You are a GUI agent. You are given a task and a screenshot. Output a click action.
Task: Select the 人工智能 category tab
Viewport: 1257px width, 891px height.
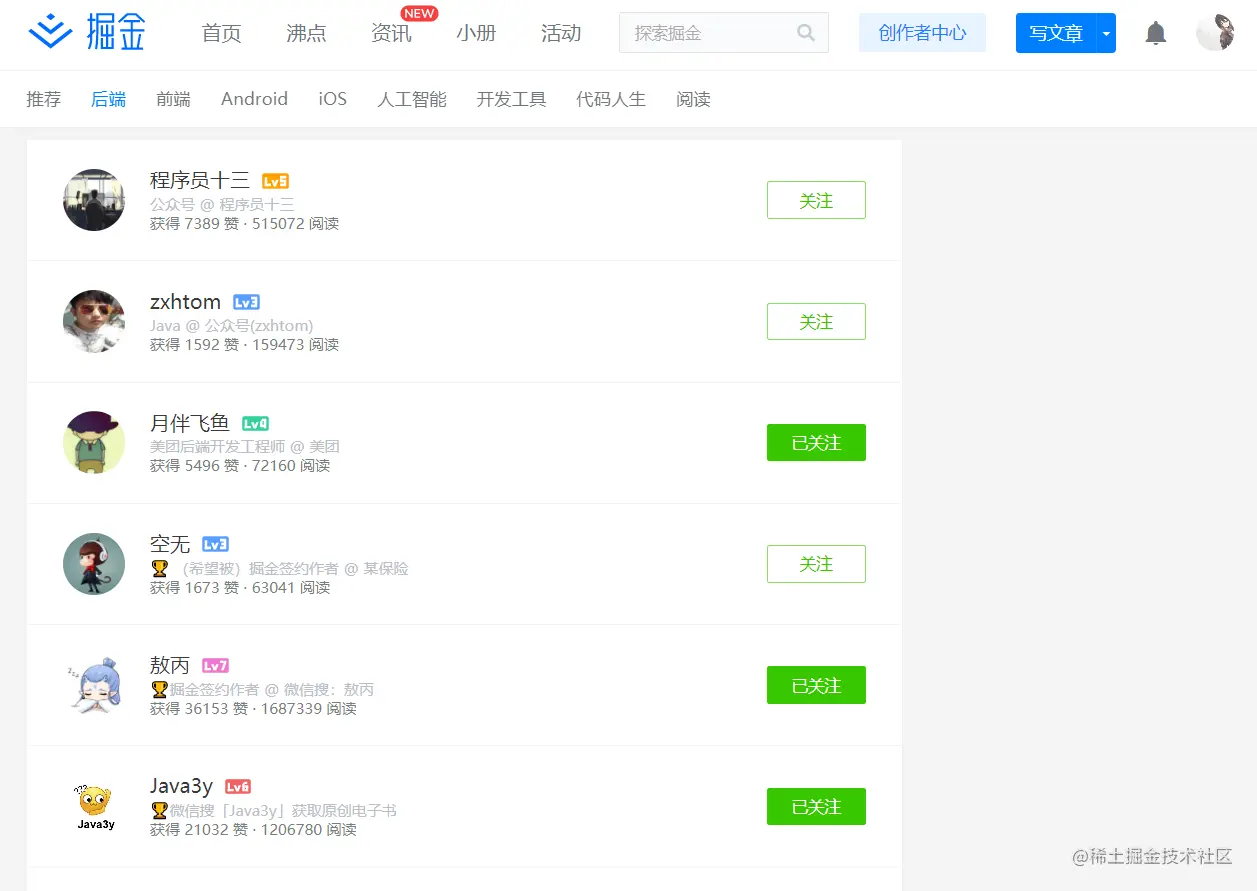[x=412, y=99]
